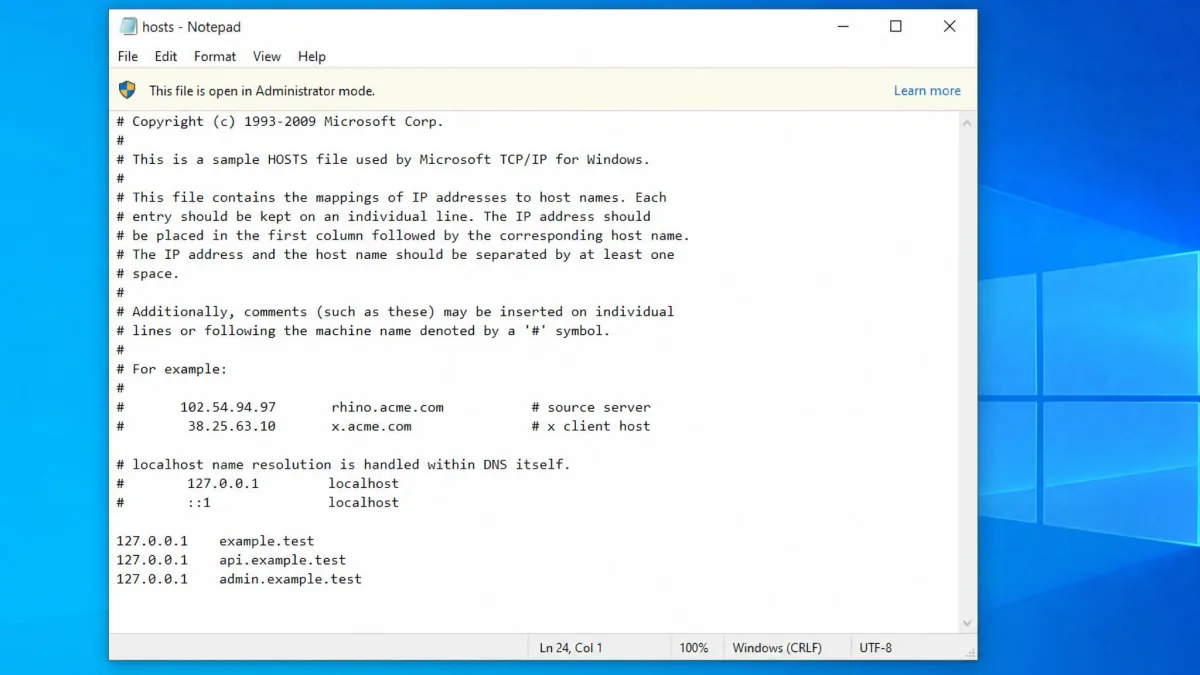Close the hosts Notepad window
This screenshot has width=1200, height=675.
(x=950, y=27)
